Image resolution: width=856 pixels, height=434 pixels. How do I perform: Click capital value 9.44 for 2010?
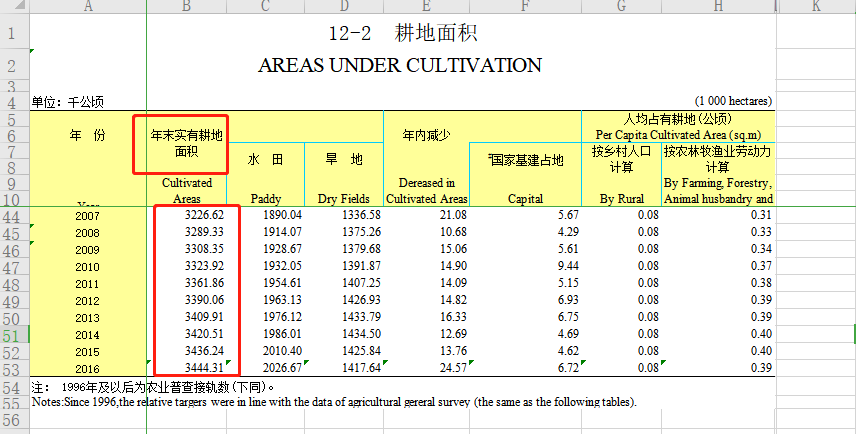[x=567, y=266]
